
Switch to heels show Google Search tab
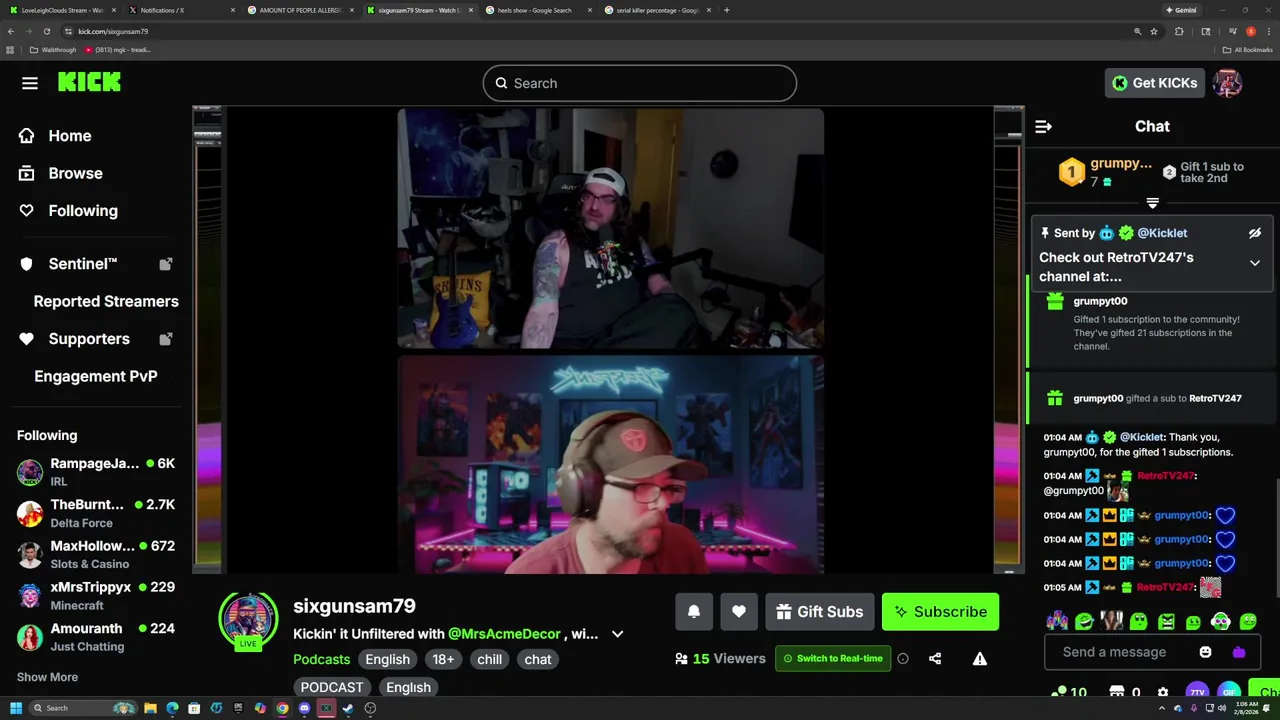tap(538, 10)
